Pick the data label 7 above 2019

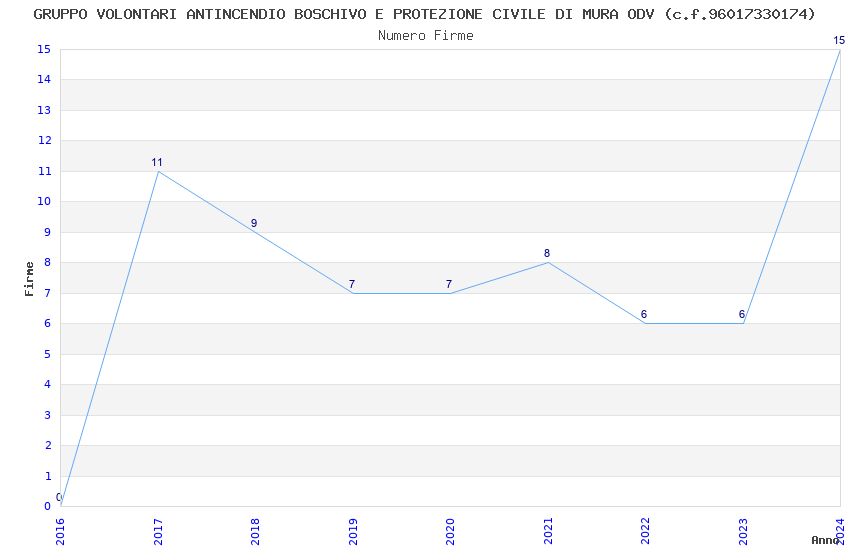[352, 284]
